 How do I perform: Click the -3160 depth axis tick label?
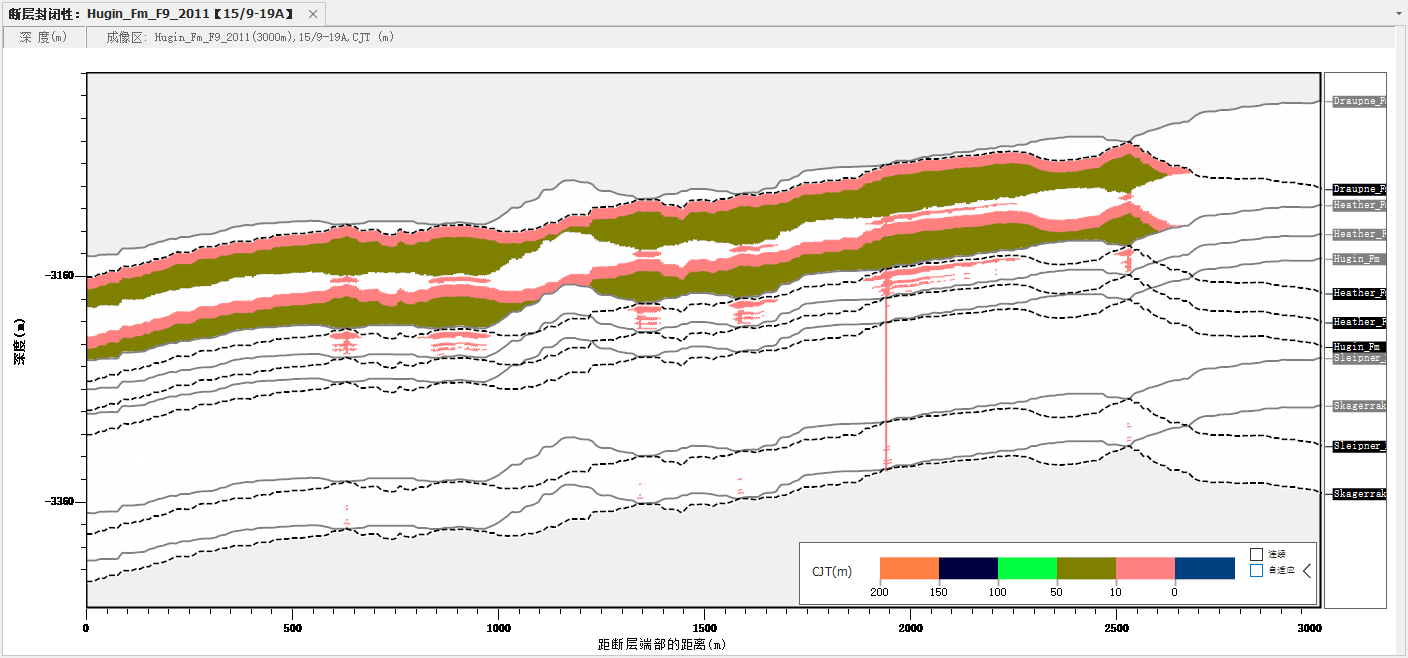(60, 276)
